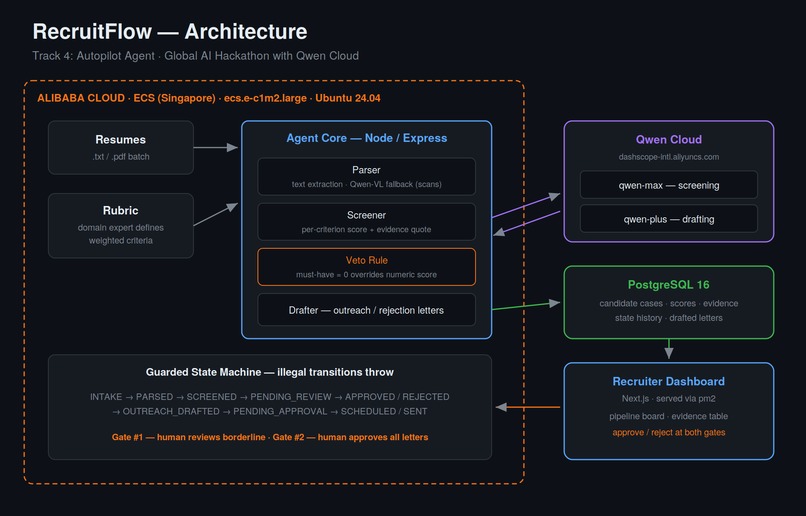This screenshot has height=516, width=806.
Task: Select the Screener component box
Action: (x=367, y=222)
